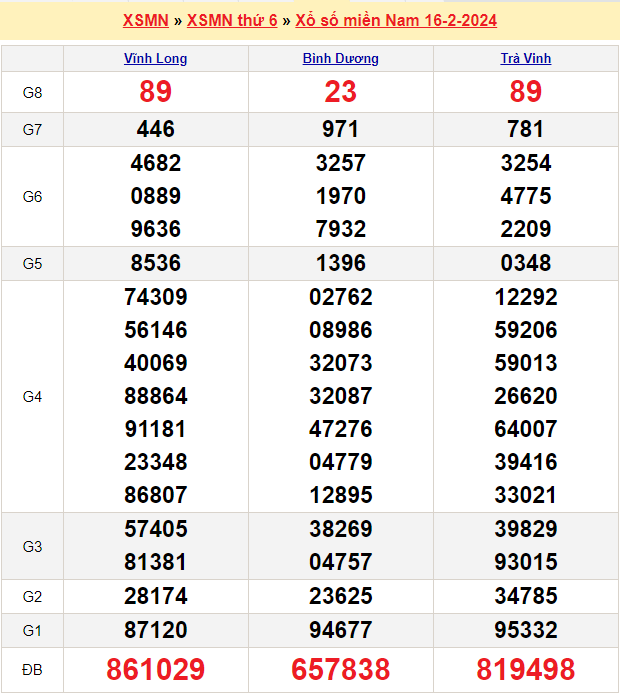
Task: Click the G8 row label
Action: (32, 93)
